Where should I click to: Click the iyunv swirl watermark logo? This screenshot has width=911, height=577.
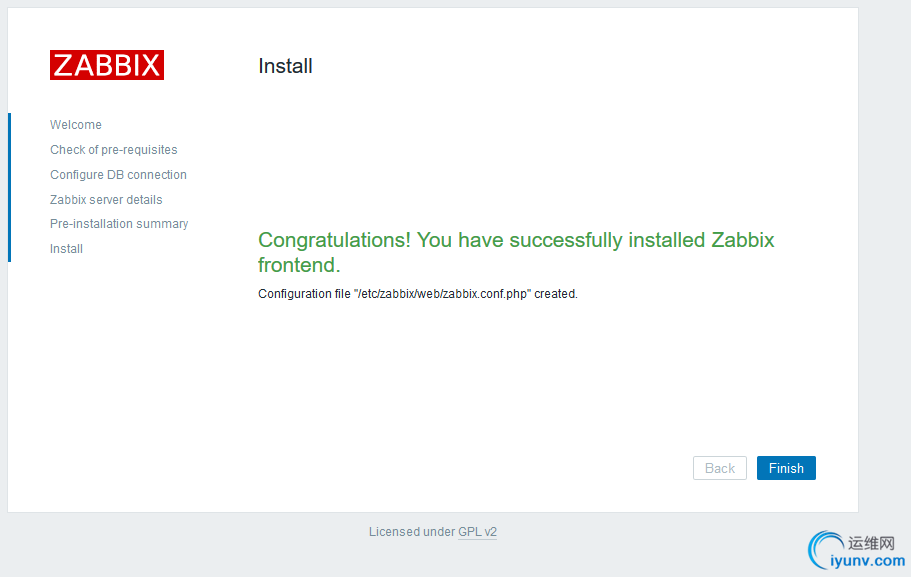point(827,550)
